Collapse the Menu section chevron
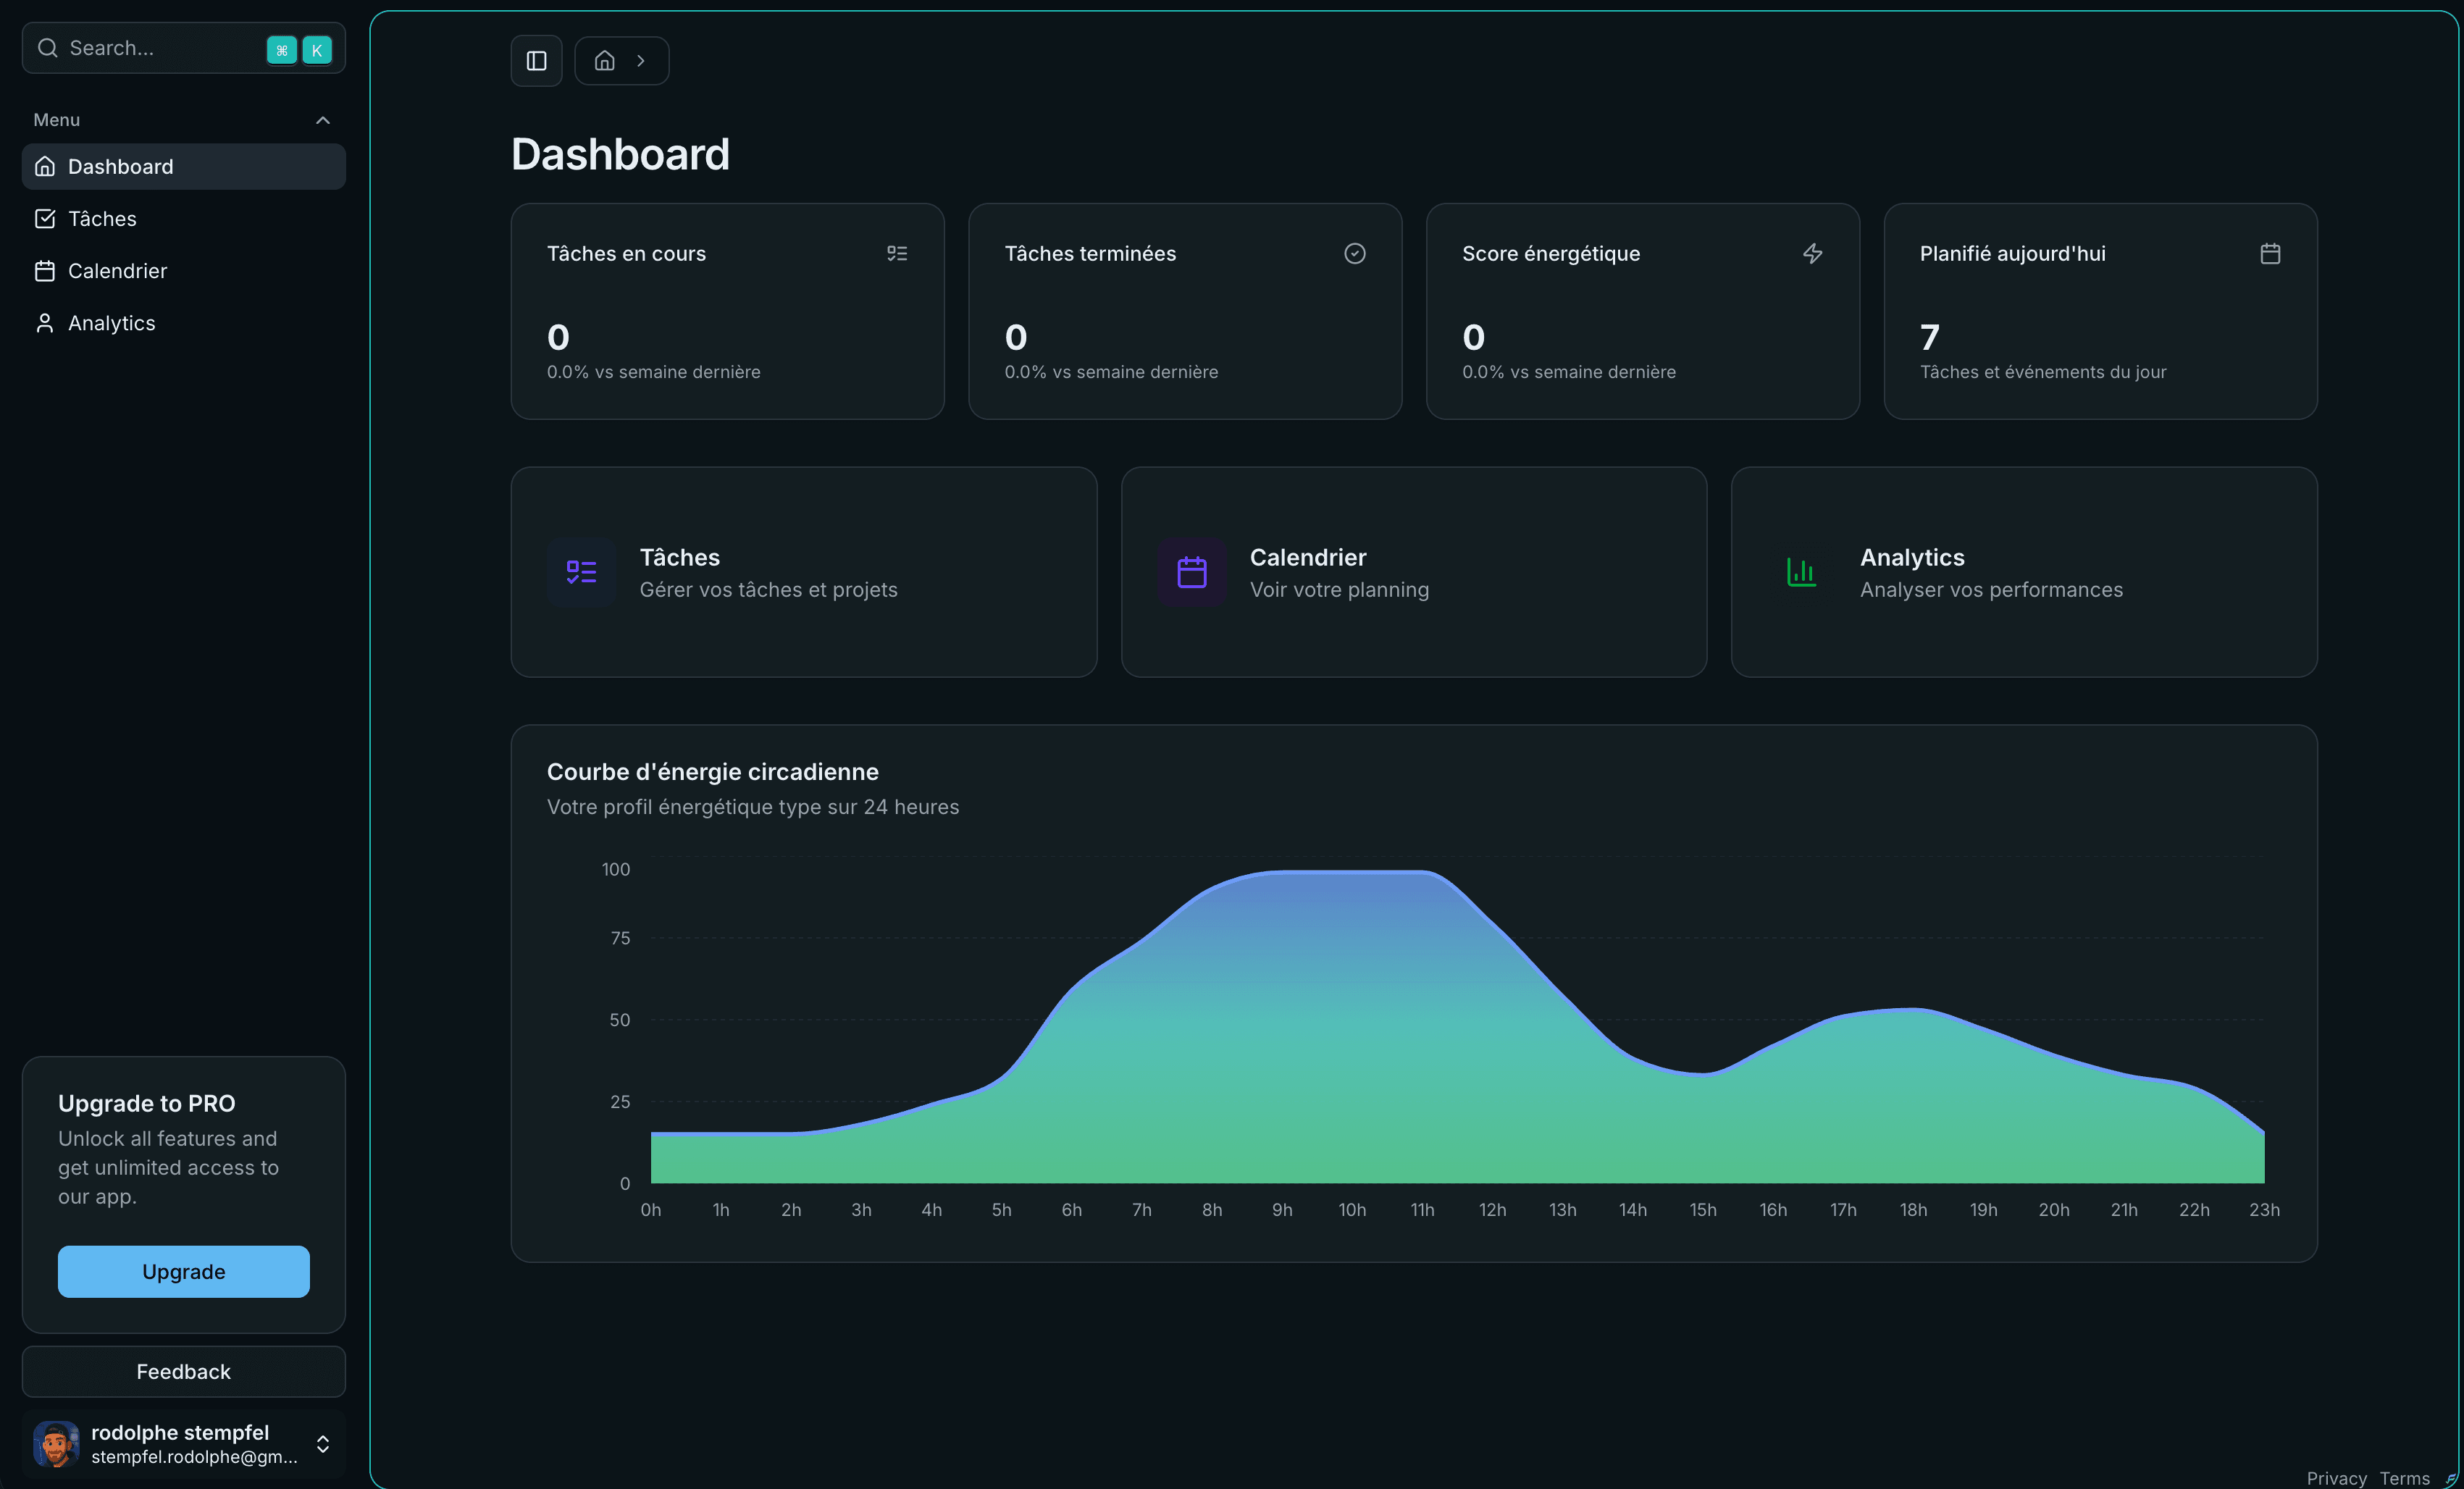 coord(322,119)
